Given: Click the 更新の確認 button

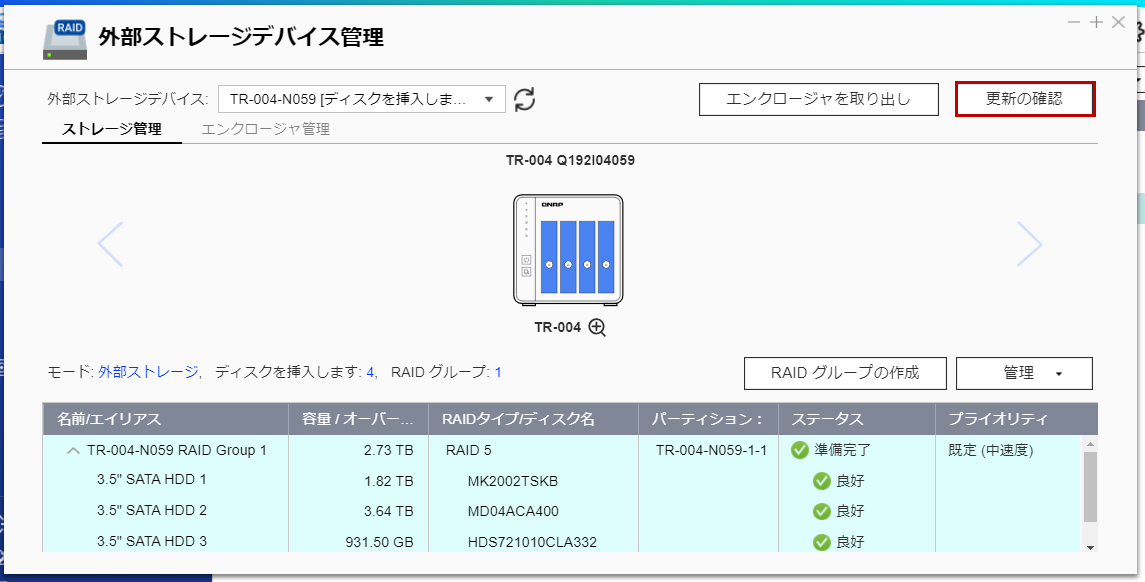Looking at the screenshot, I should tap(1025, 99).
